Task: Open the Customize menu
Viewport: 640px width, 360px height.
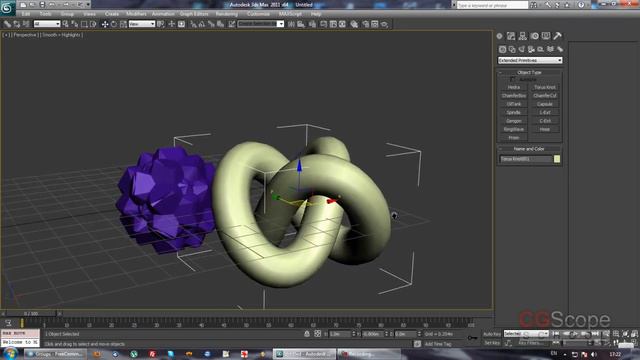Action: click(258, 14)
